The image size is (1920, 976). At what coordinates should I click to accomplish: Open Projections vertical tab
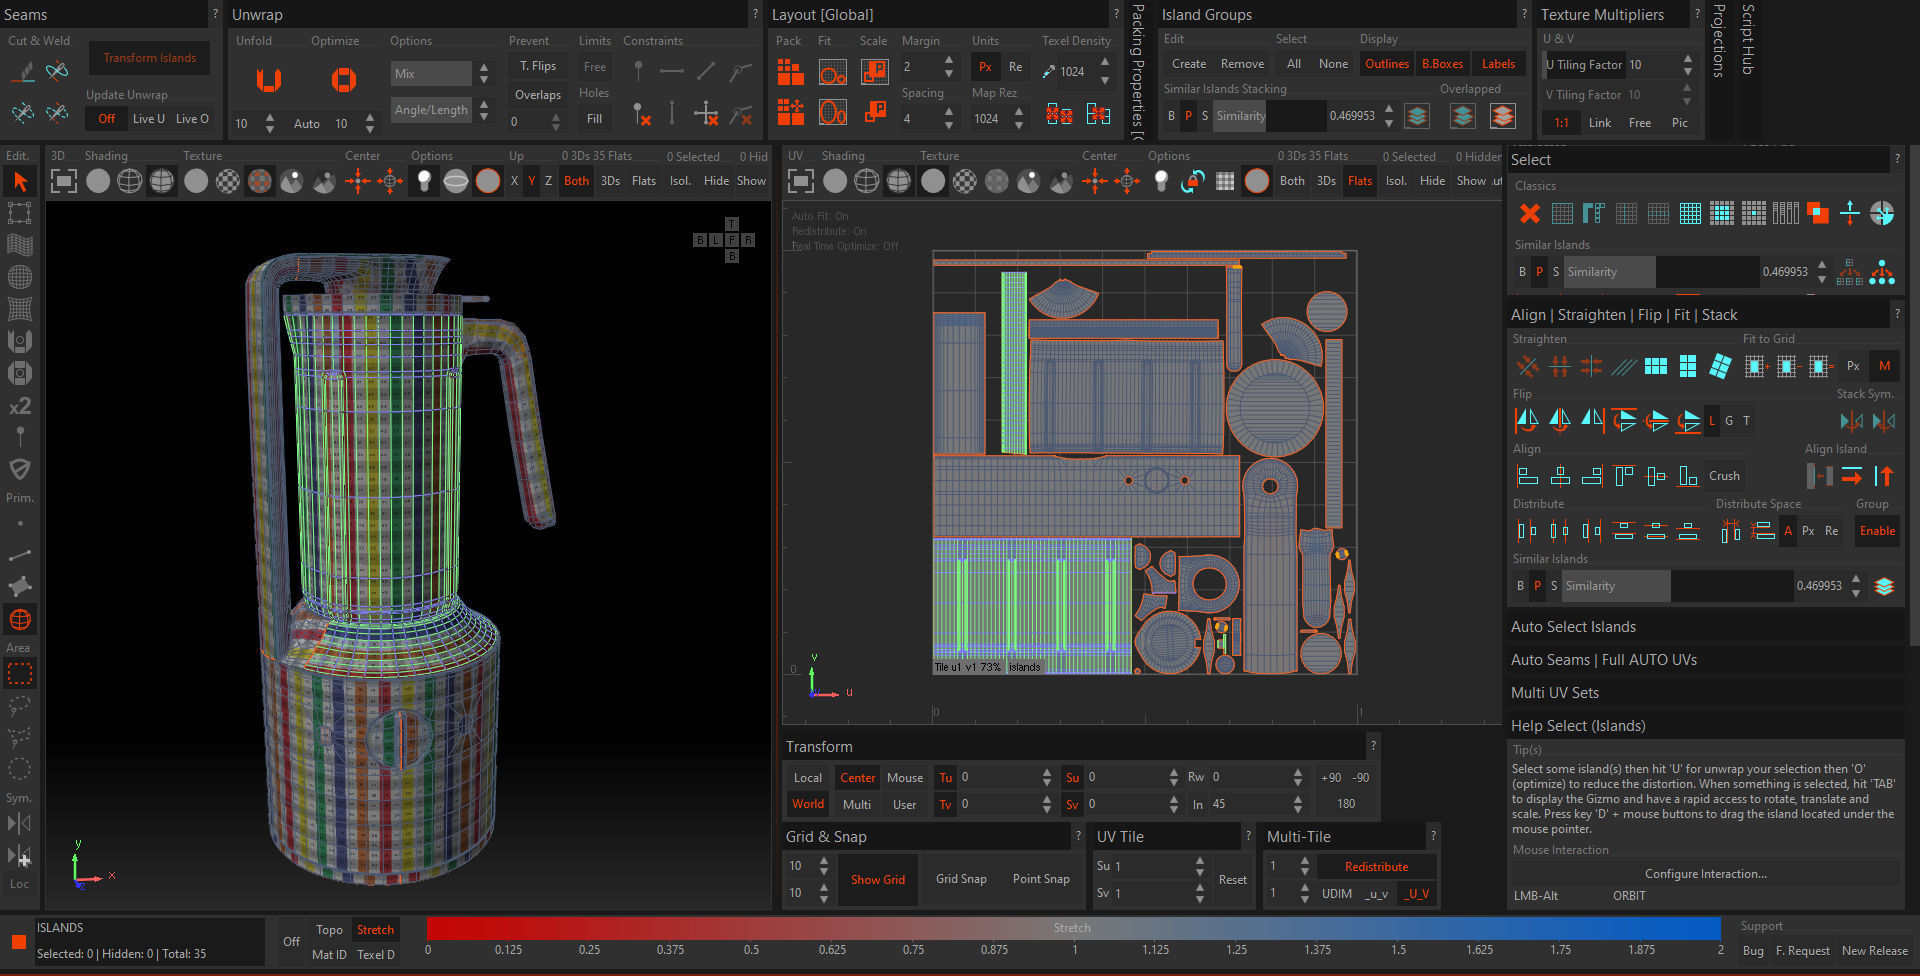pos(1718,41)
